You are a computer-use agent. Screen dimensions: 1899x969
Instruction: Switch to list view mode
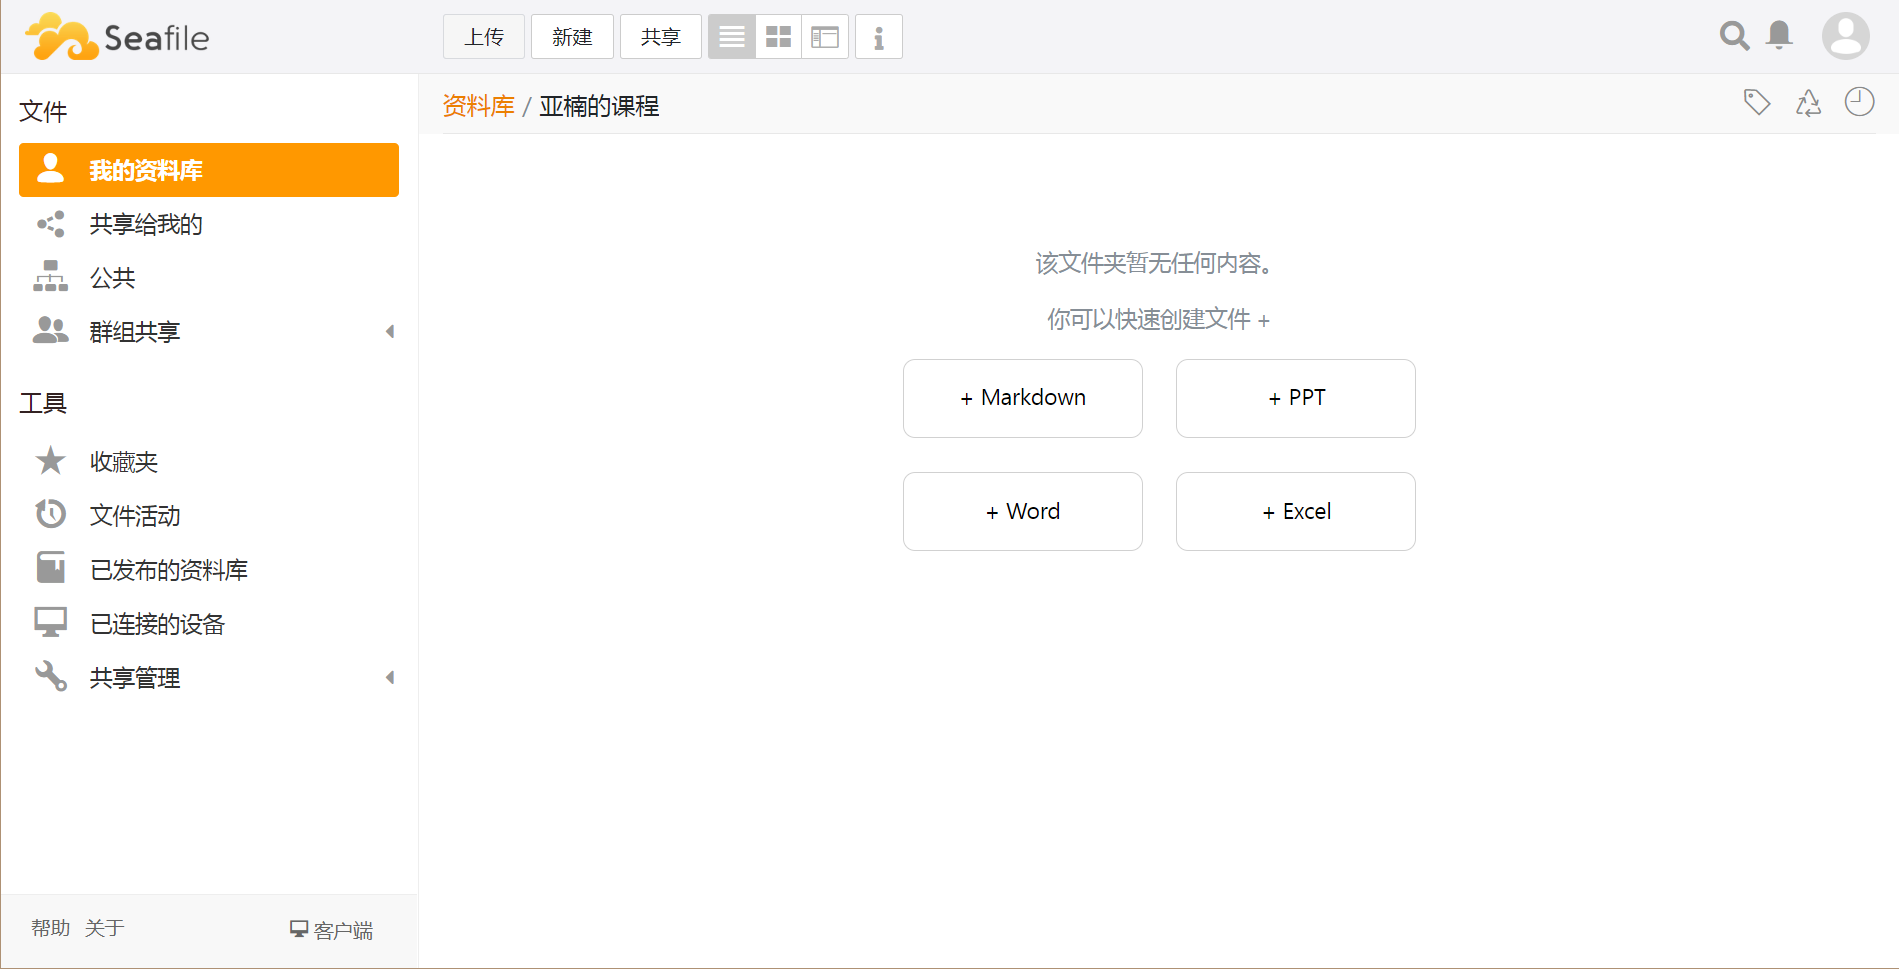tap(732, 37)
